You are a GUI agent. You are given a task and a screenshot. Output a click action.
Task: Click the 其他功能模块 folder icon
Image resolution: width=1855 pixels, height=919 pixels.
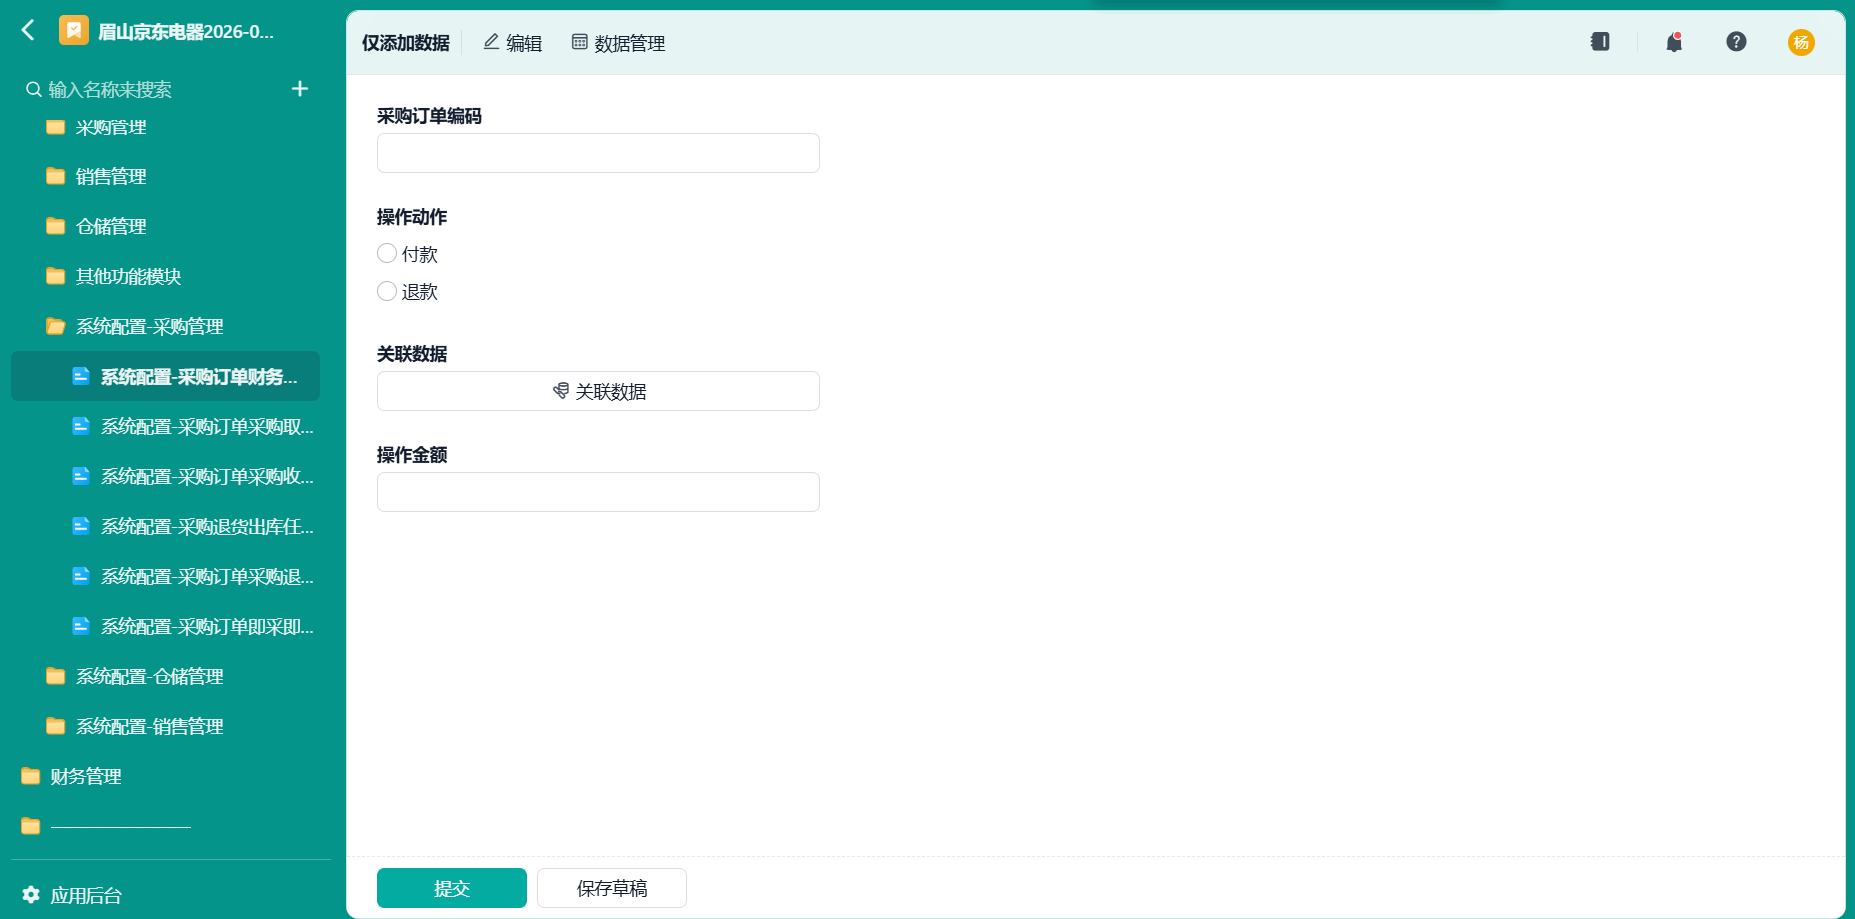click(56, 276)
